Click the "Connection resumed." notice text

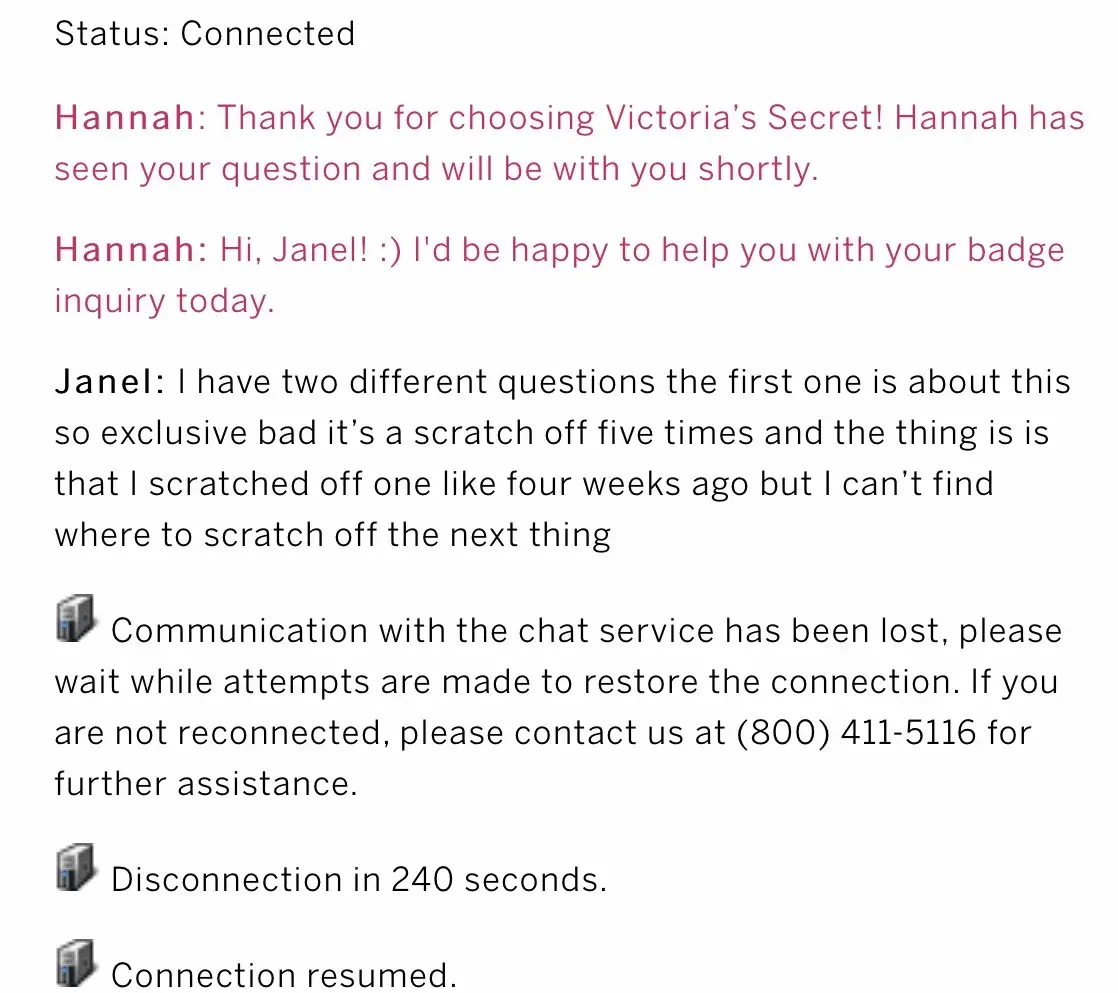tap(284, 975)
